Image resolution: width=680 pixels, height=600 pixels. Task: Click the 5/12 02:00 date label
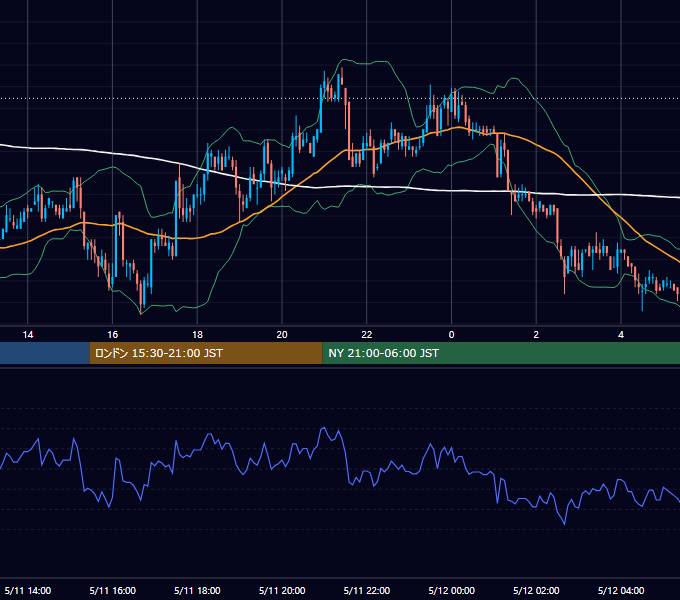[x=536, y=590]
